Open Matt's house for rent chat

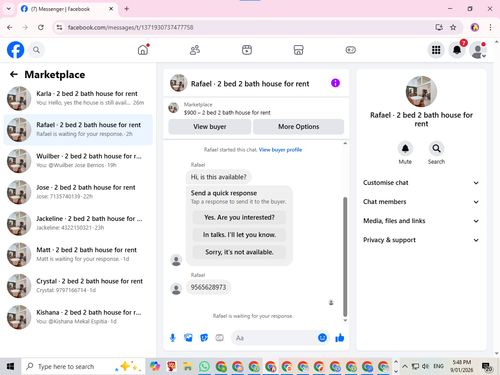(78, 255)
